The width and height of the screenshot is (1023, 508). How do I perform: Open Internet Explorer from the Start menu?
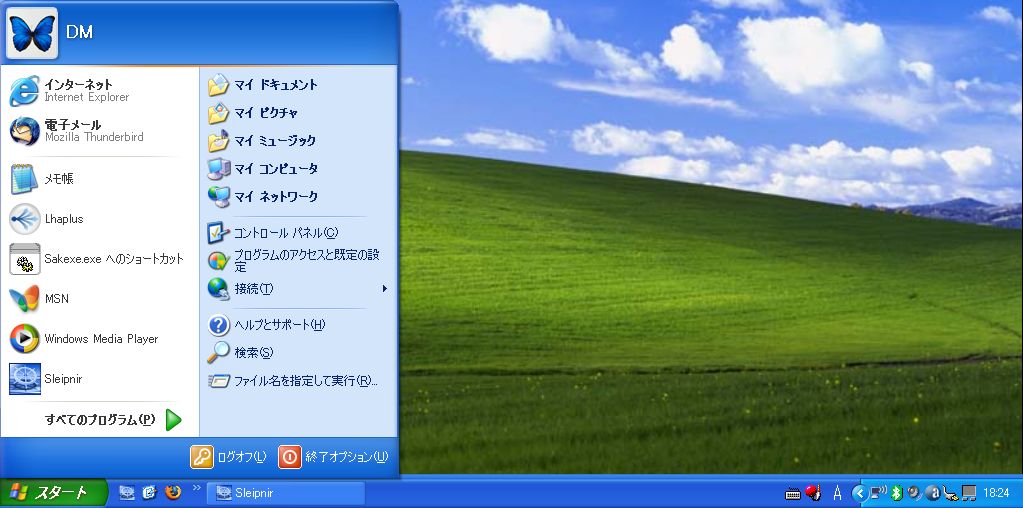[x=99, y=91]
